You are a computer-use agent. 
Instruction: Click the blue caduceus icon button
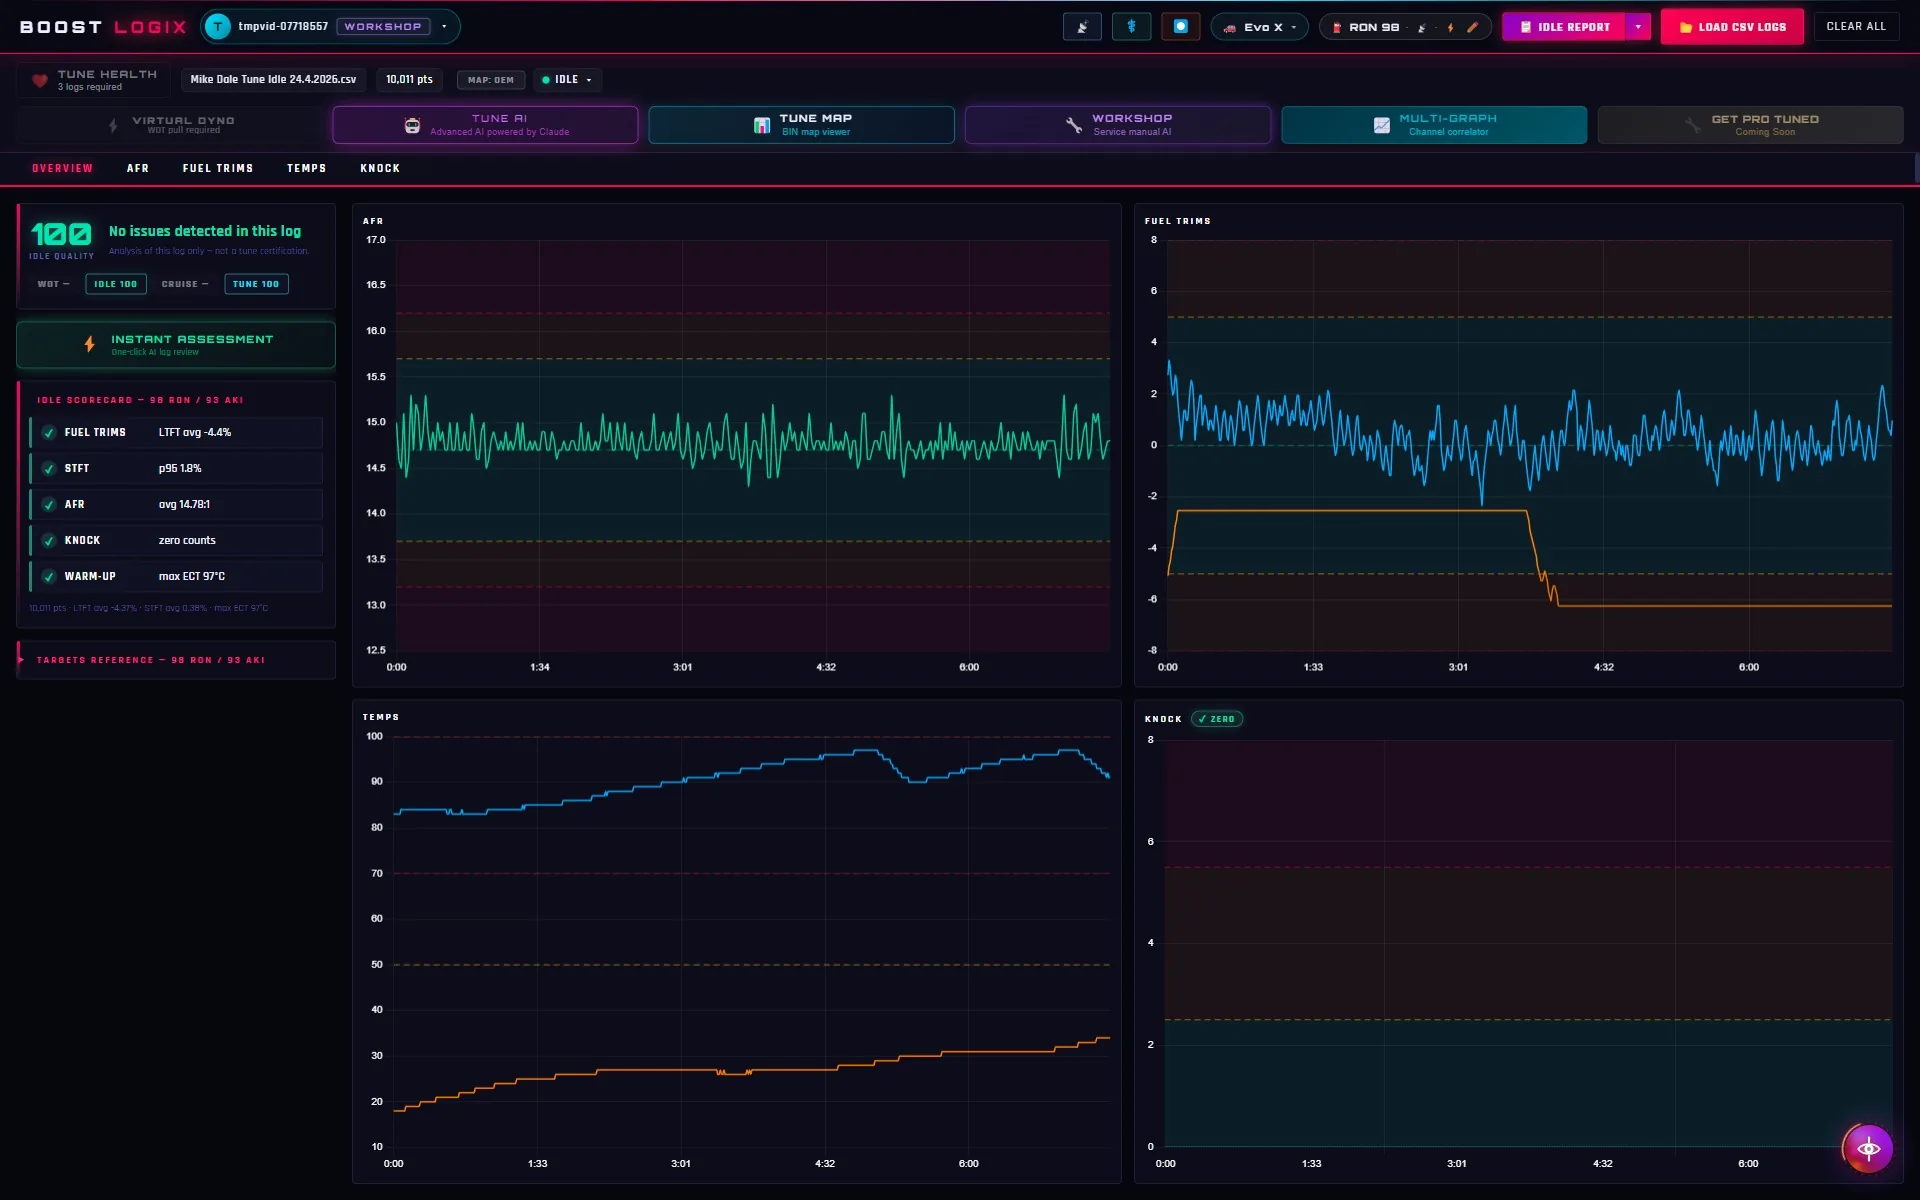click(x=1131, y=27)
